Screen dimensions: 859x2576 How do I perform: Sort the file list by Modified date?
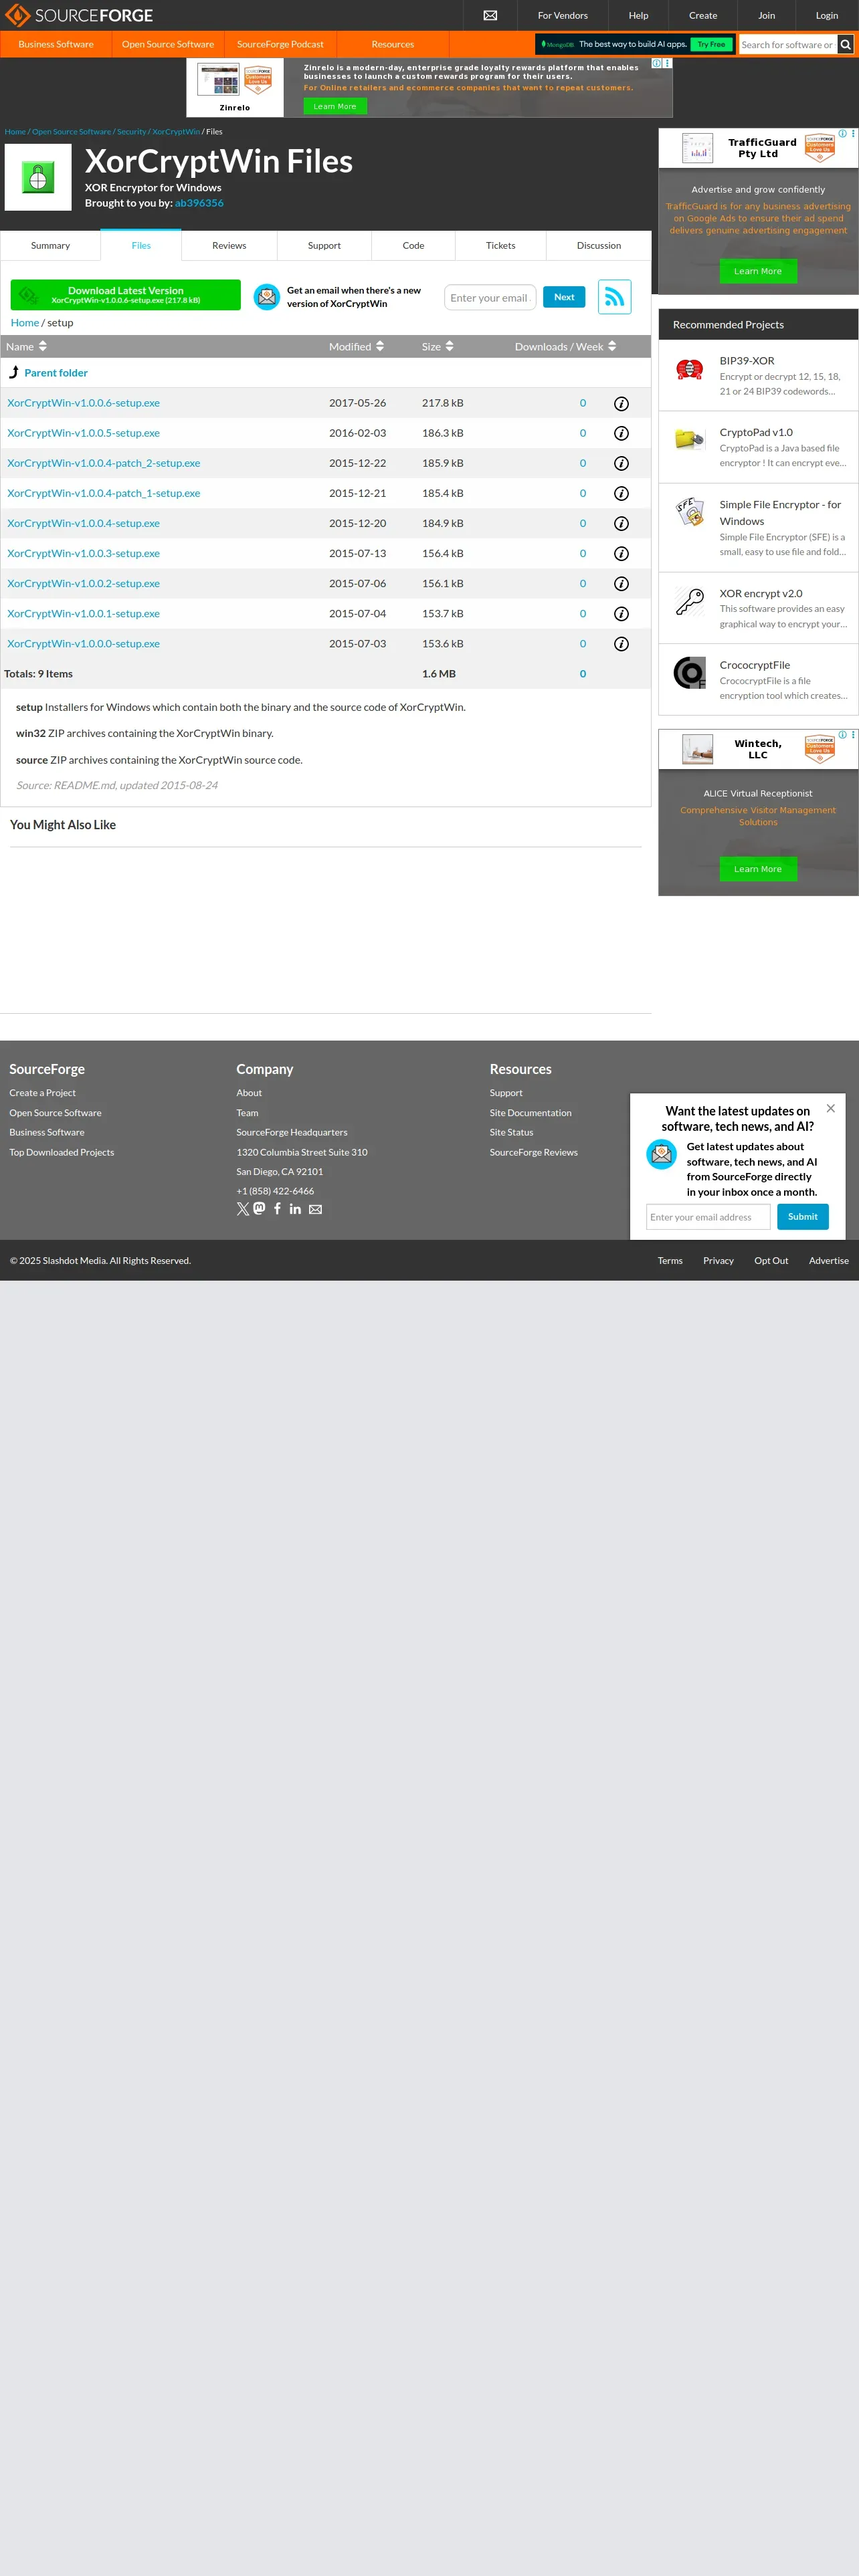(x=357, y=346)
